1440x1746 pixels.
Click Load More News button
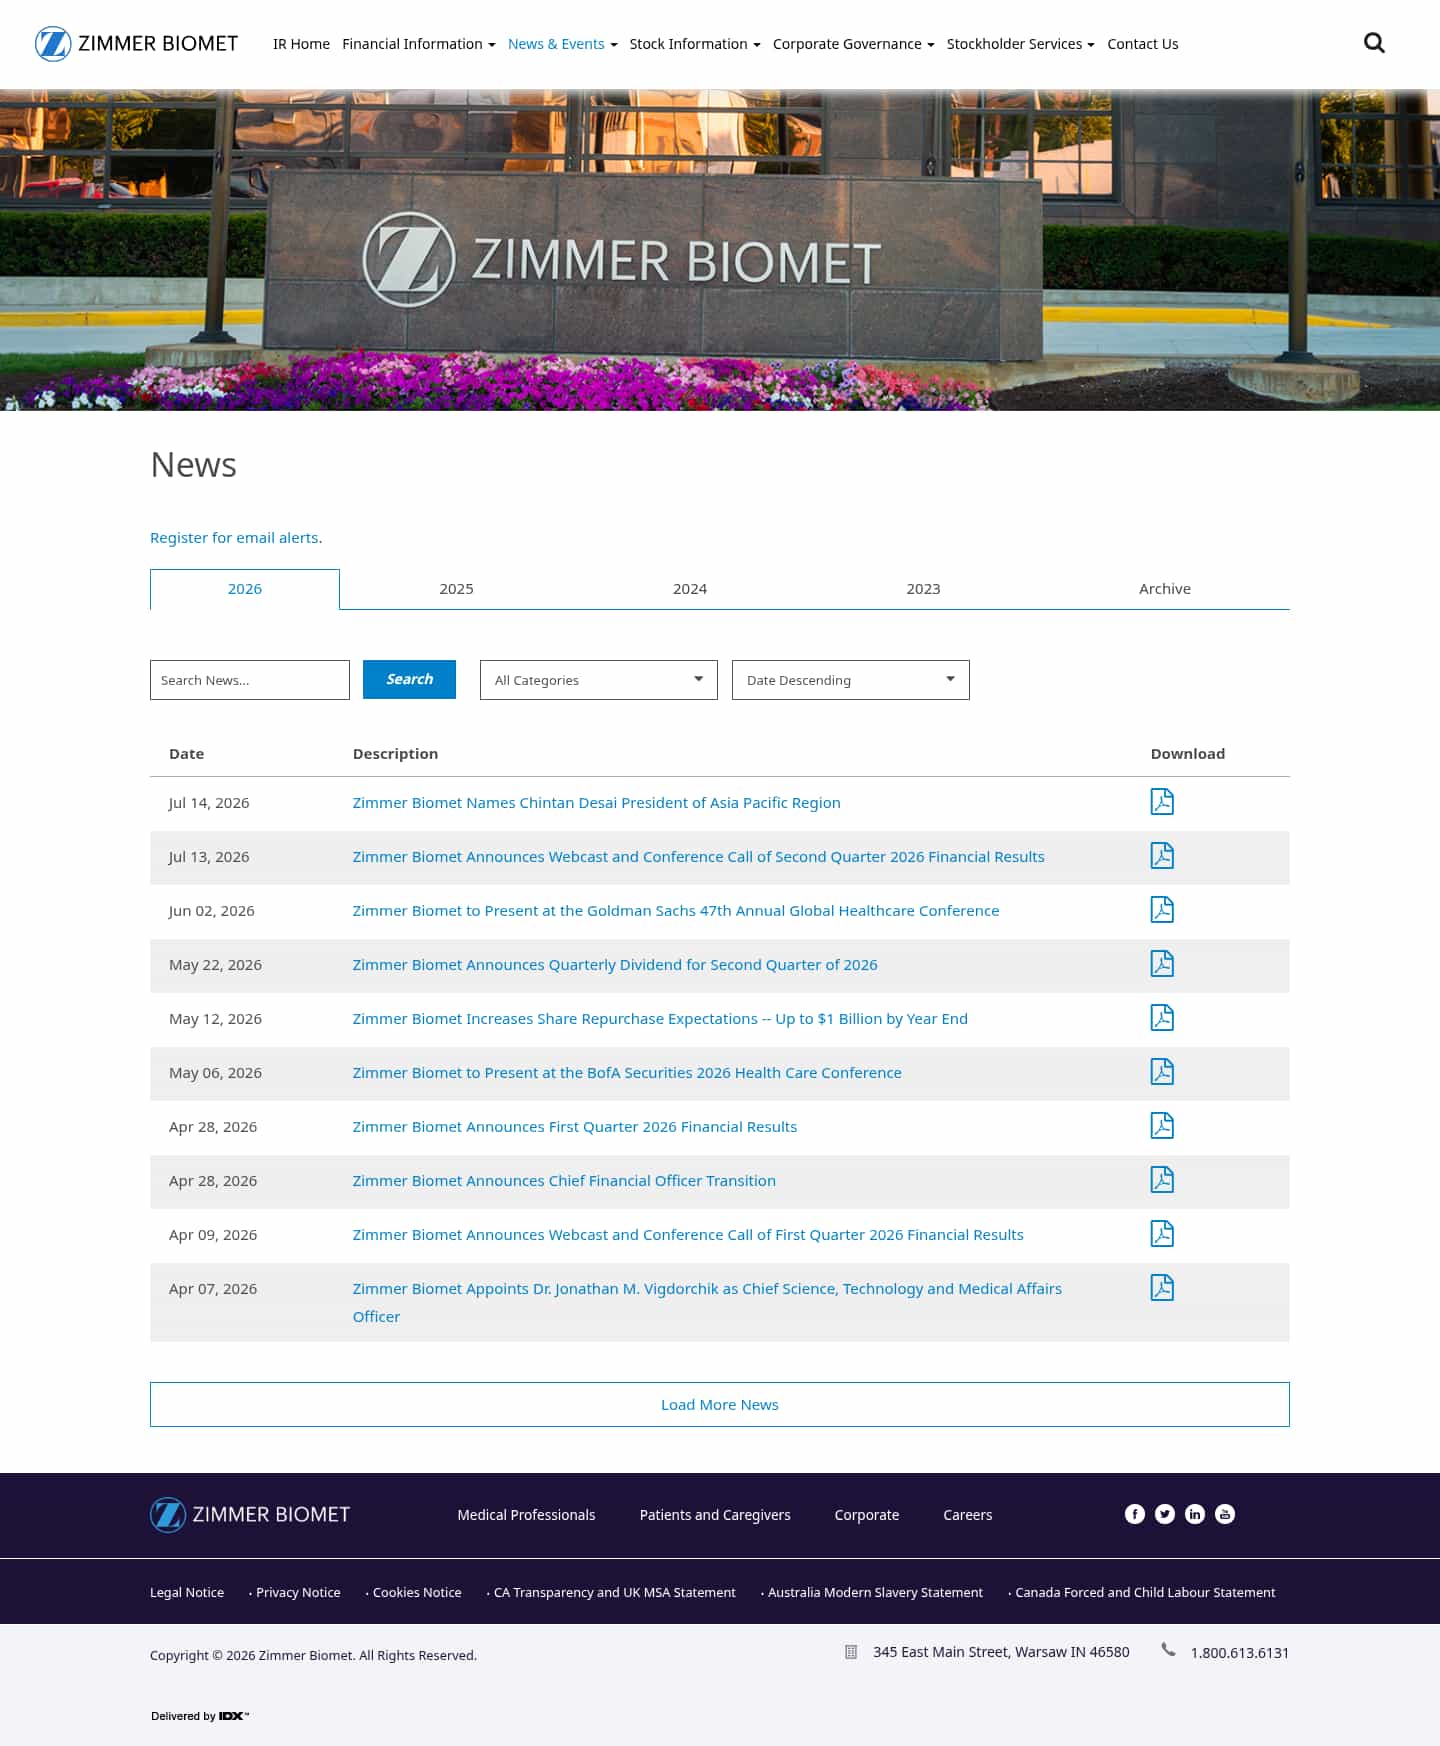click(x=720, y=1404)
